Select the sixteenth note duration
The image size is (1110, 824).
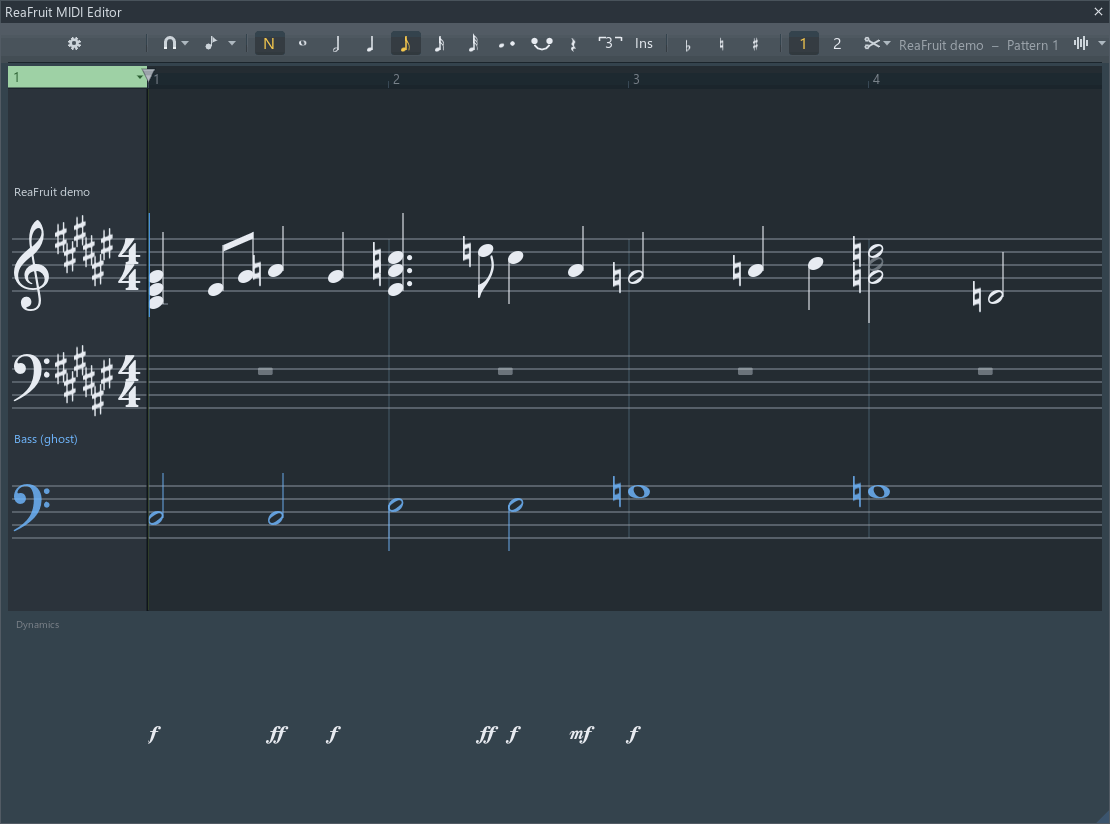tap(440, 44)
